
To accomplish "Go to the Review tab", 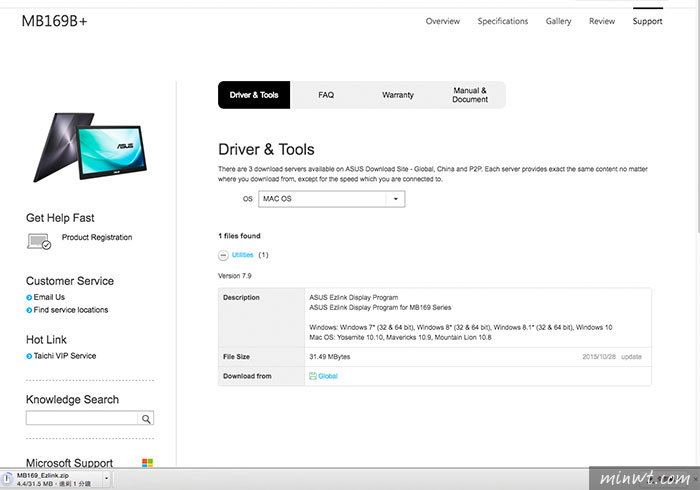I will tap(602, 21).
